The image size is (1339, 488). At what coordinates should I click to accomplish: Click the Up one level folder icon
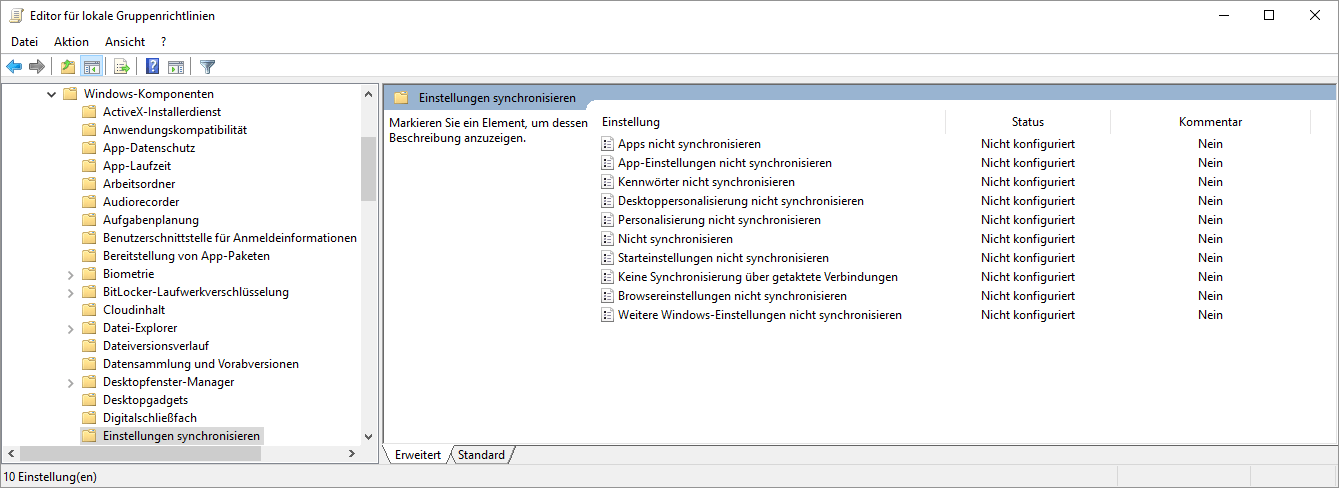[67, 67]
